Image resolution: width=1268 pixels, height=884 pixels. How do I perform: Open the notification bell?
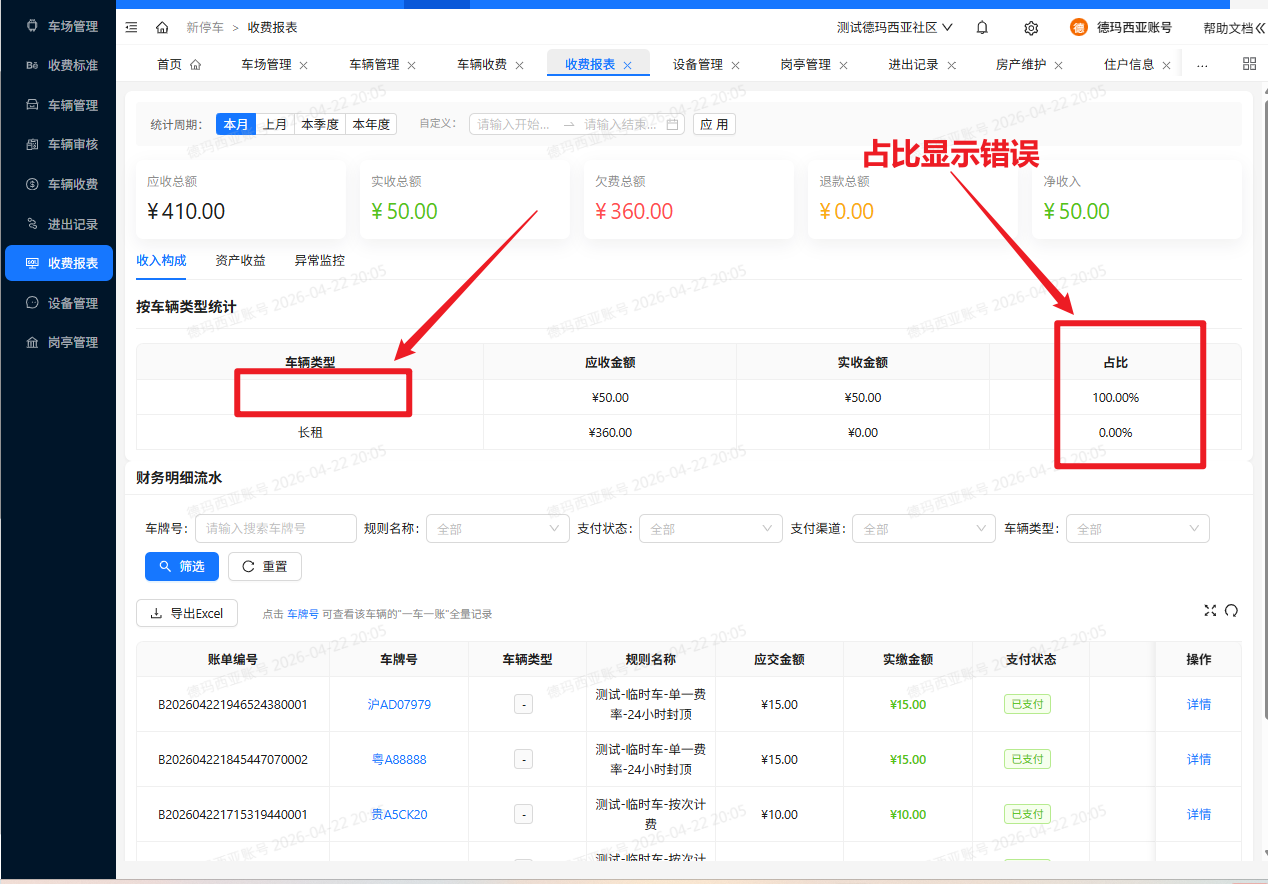tap(982, 28)
